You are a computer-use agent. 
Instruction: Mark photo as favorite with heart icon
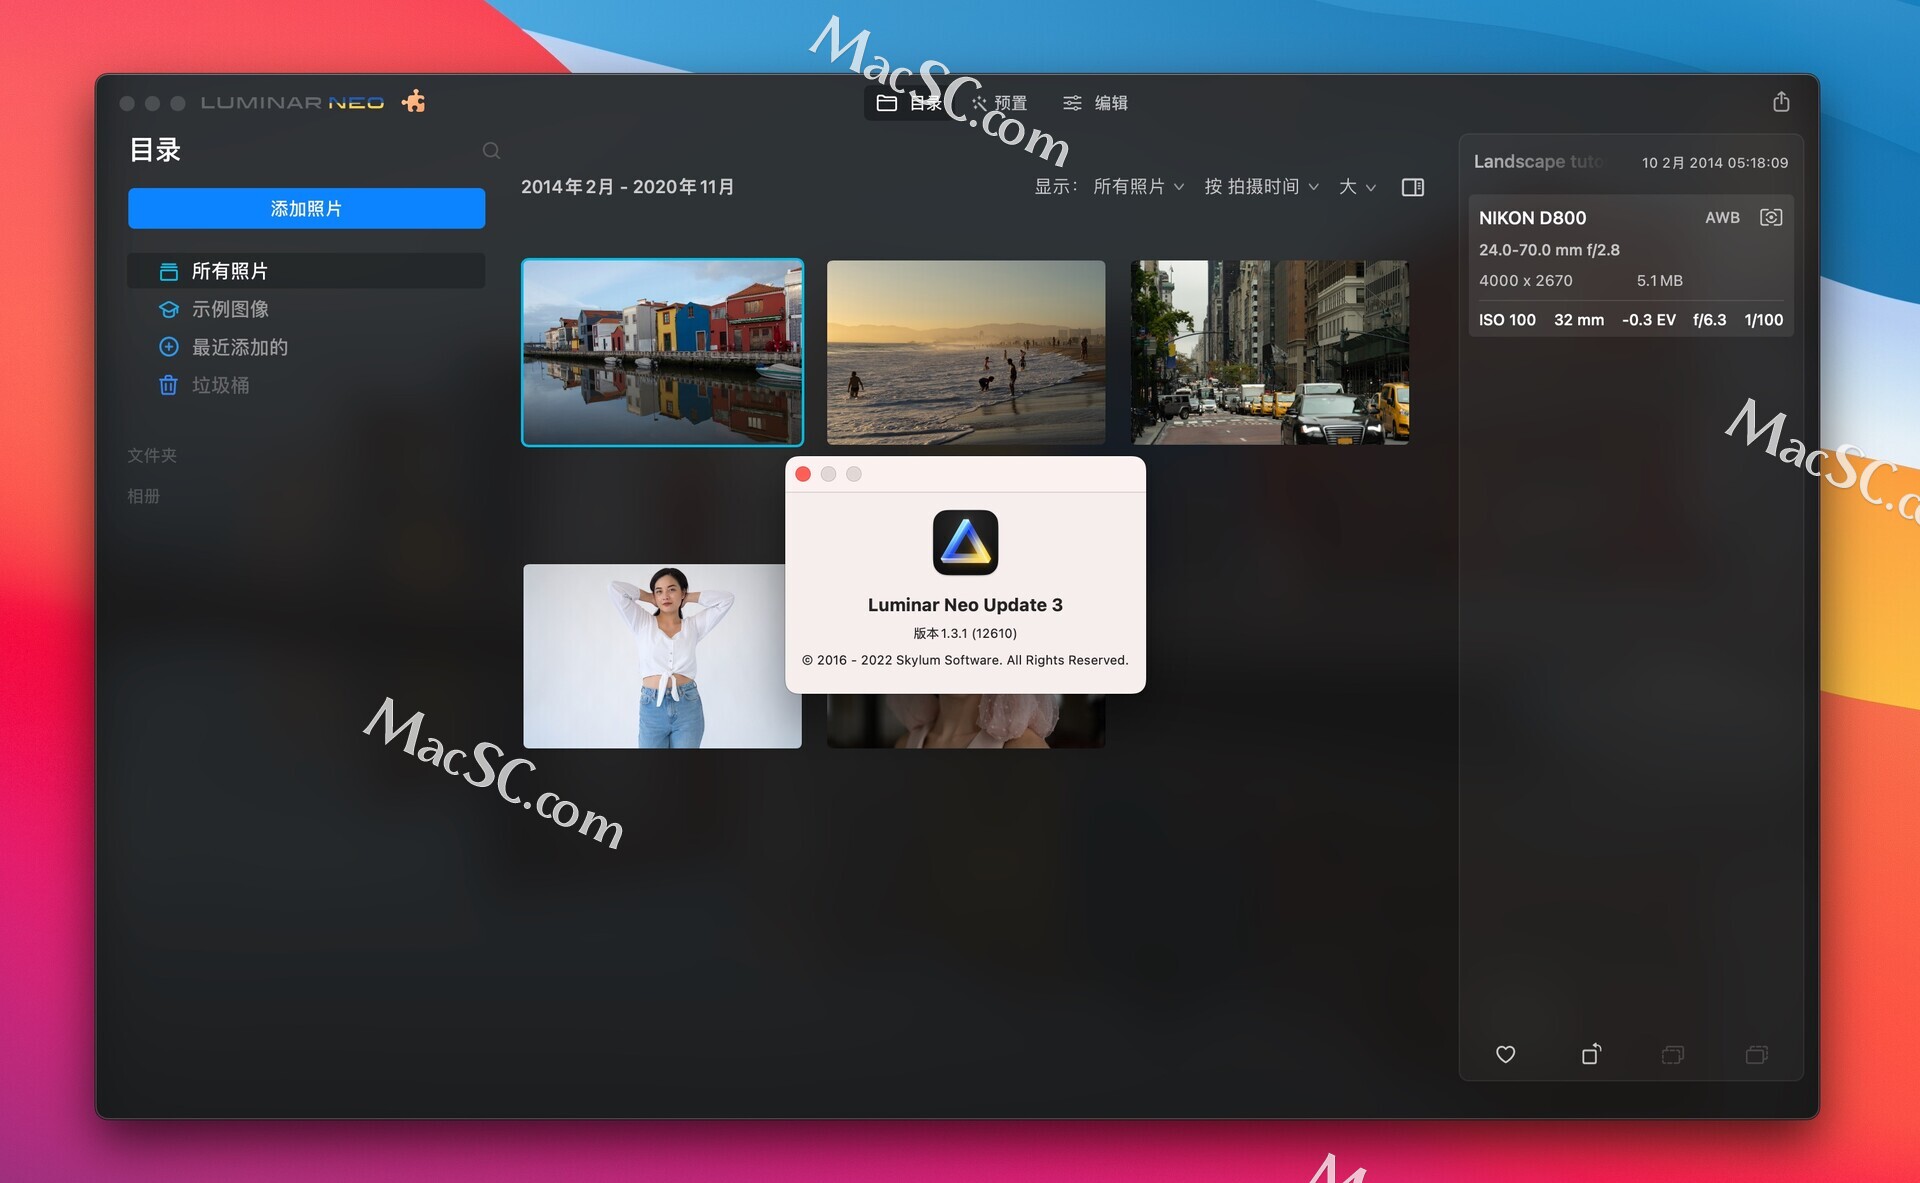click(1505, 1054)
